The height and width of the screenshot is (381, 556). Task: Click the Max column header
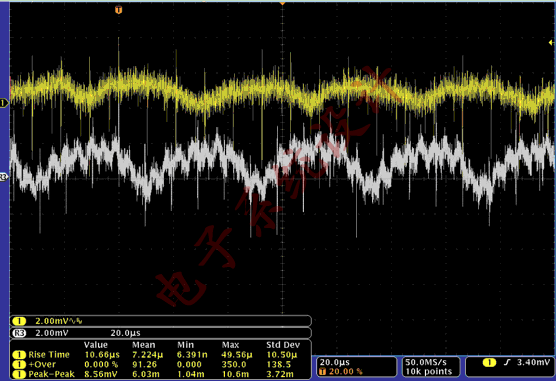[x=230, y=345]
